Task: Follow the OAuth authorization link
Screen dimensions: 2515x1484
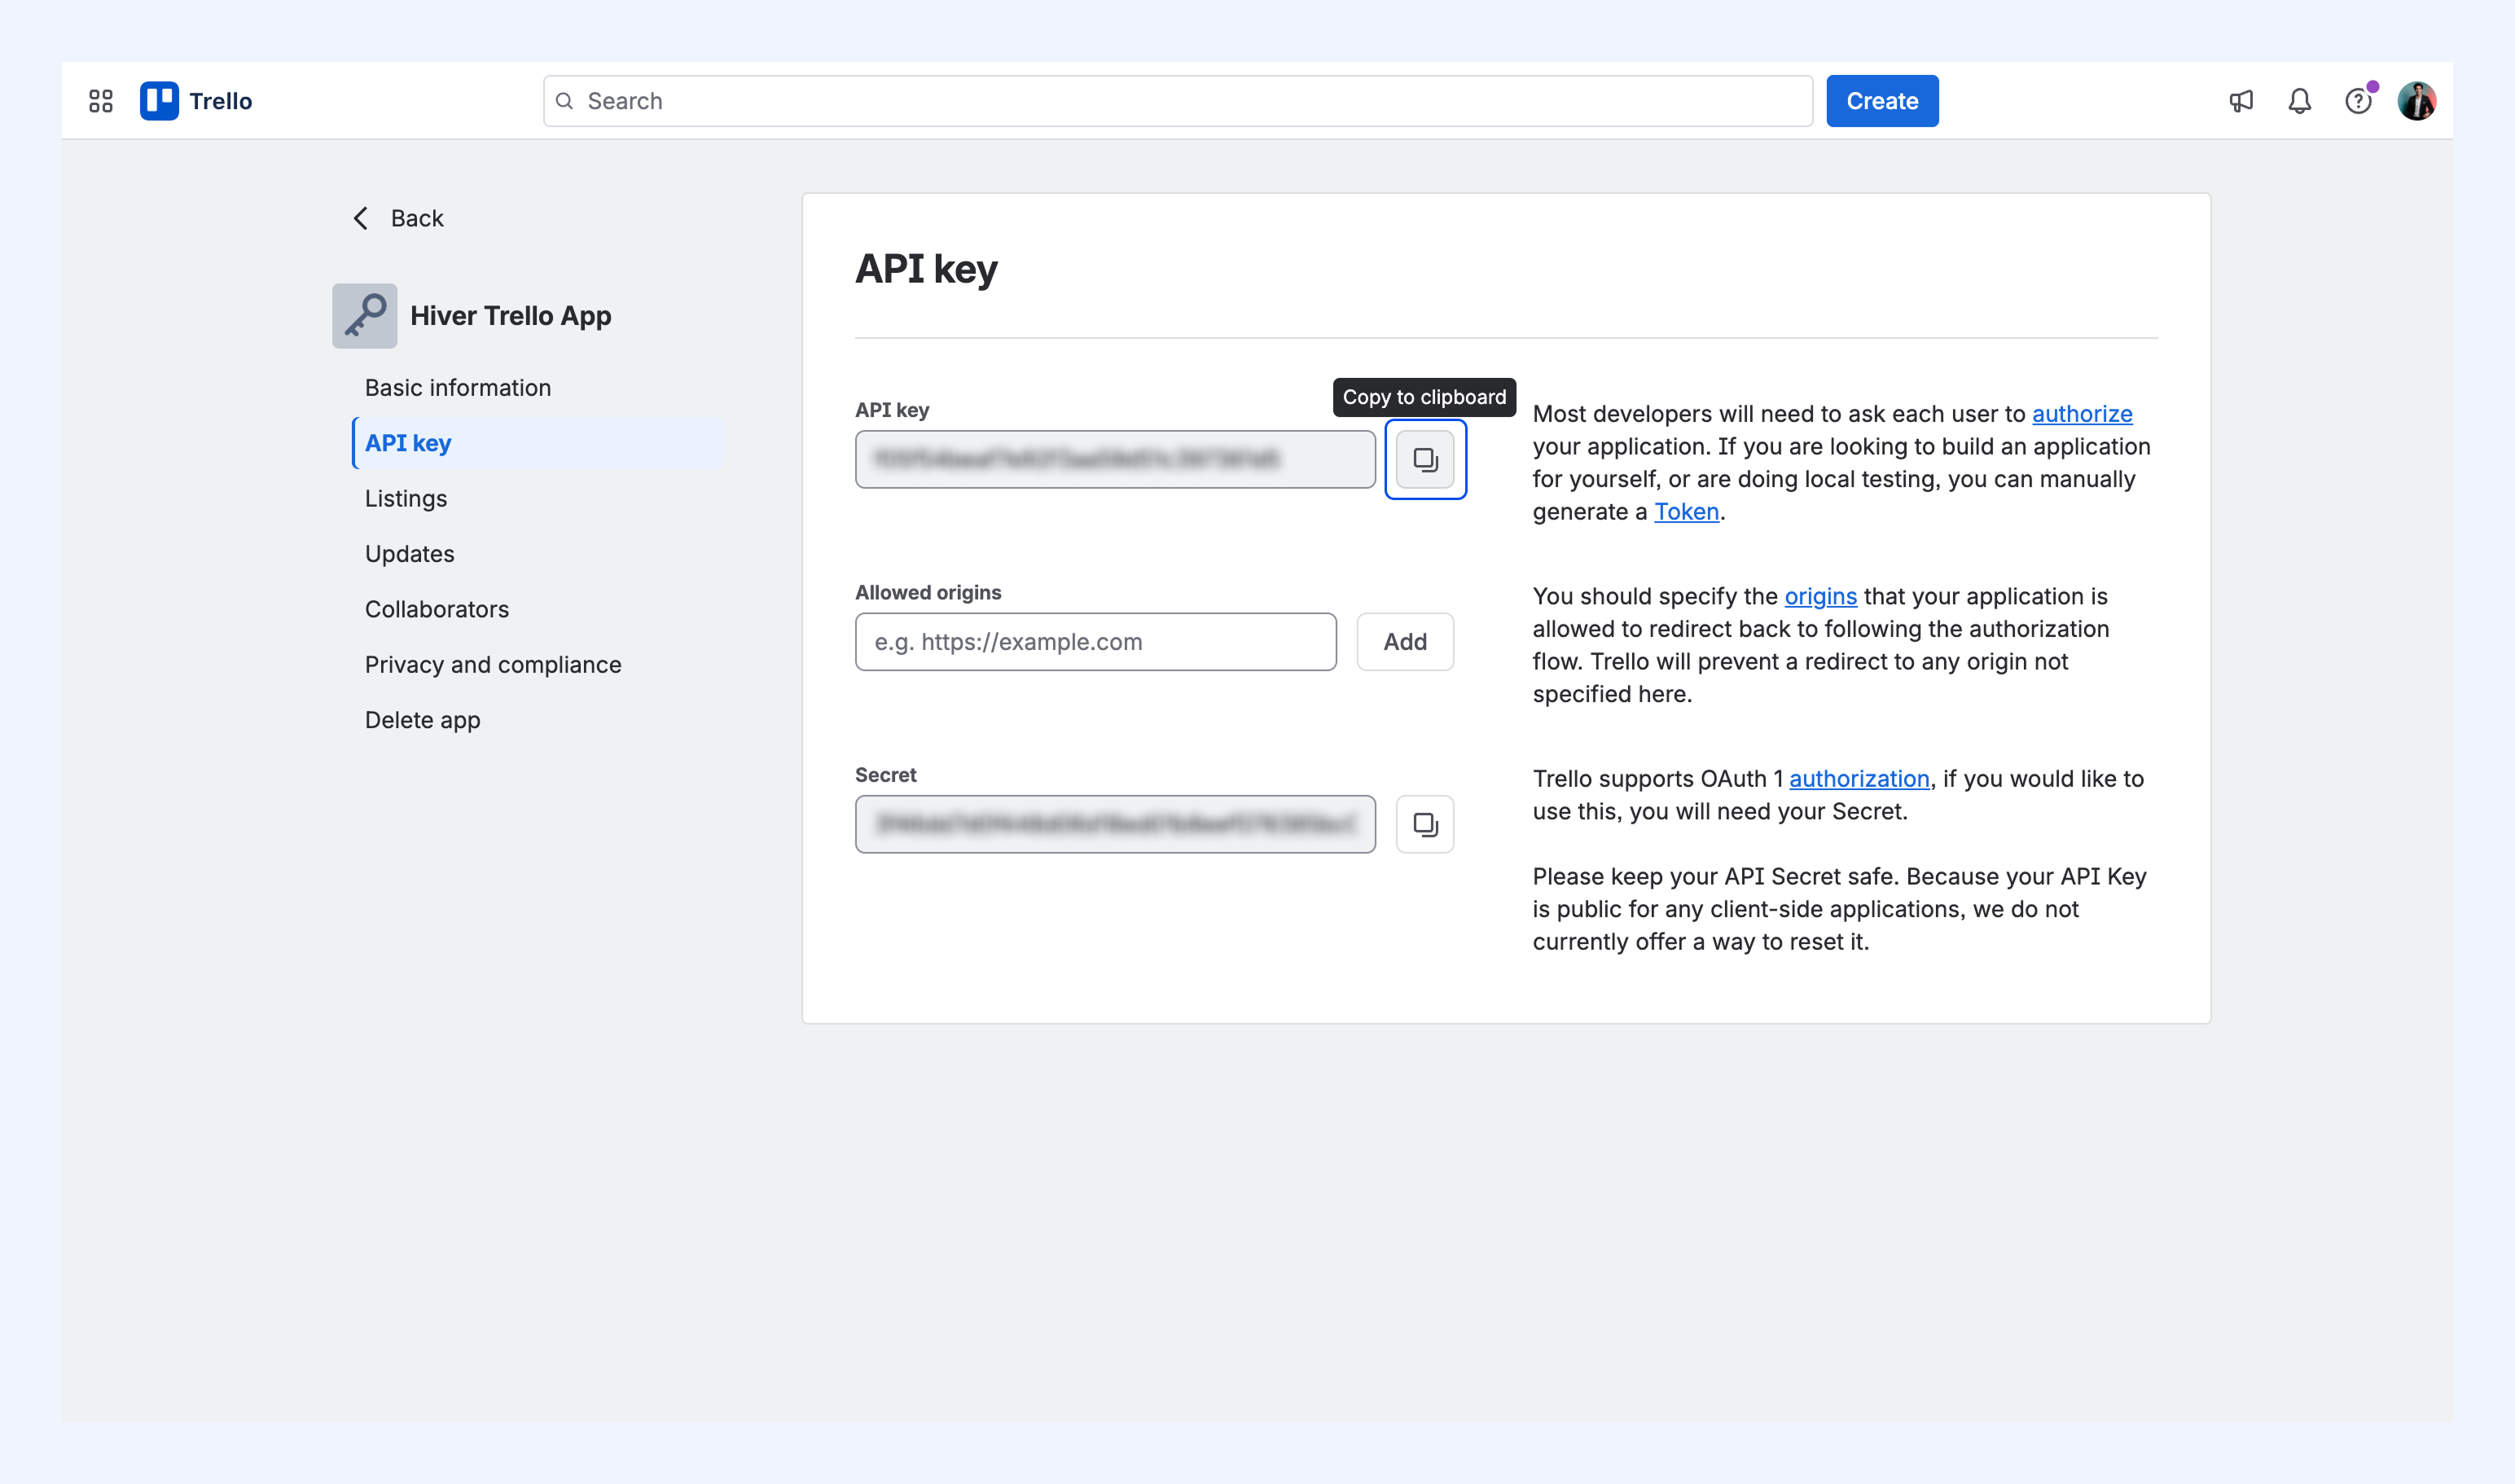Action: pos(1859,779)
